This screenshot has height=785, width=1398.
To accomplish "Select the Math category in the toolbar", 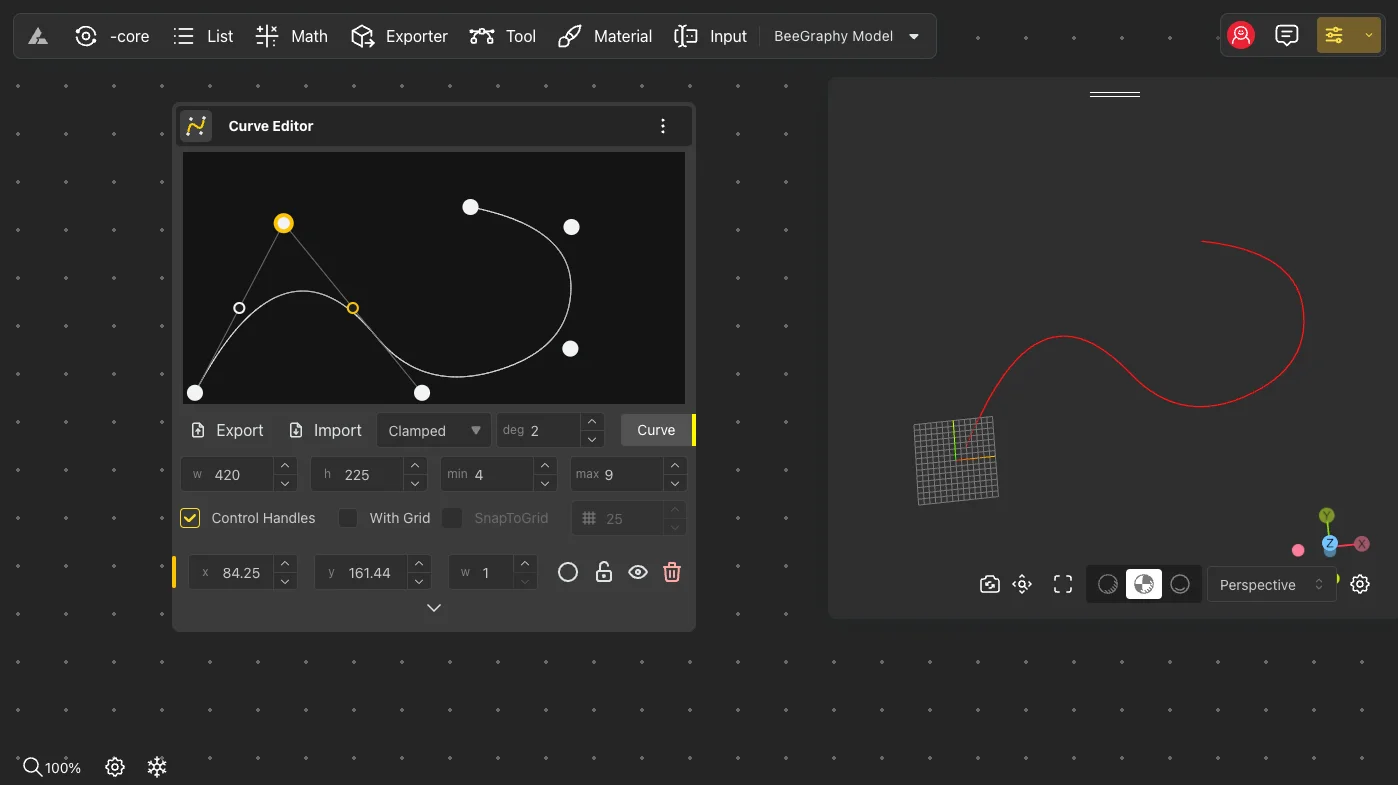I will [x=291, y=36].
